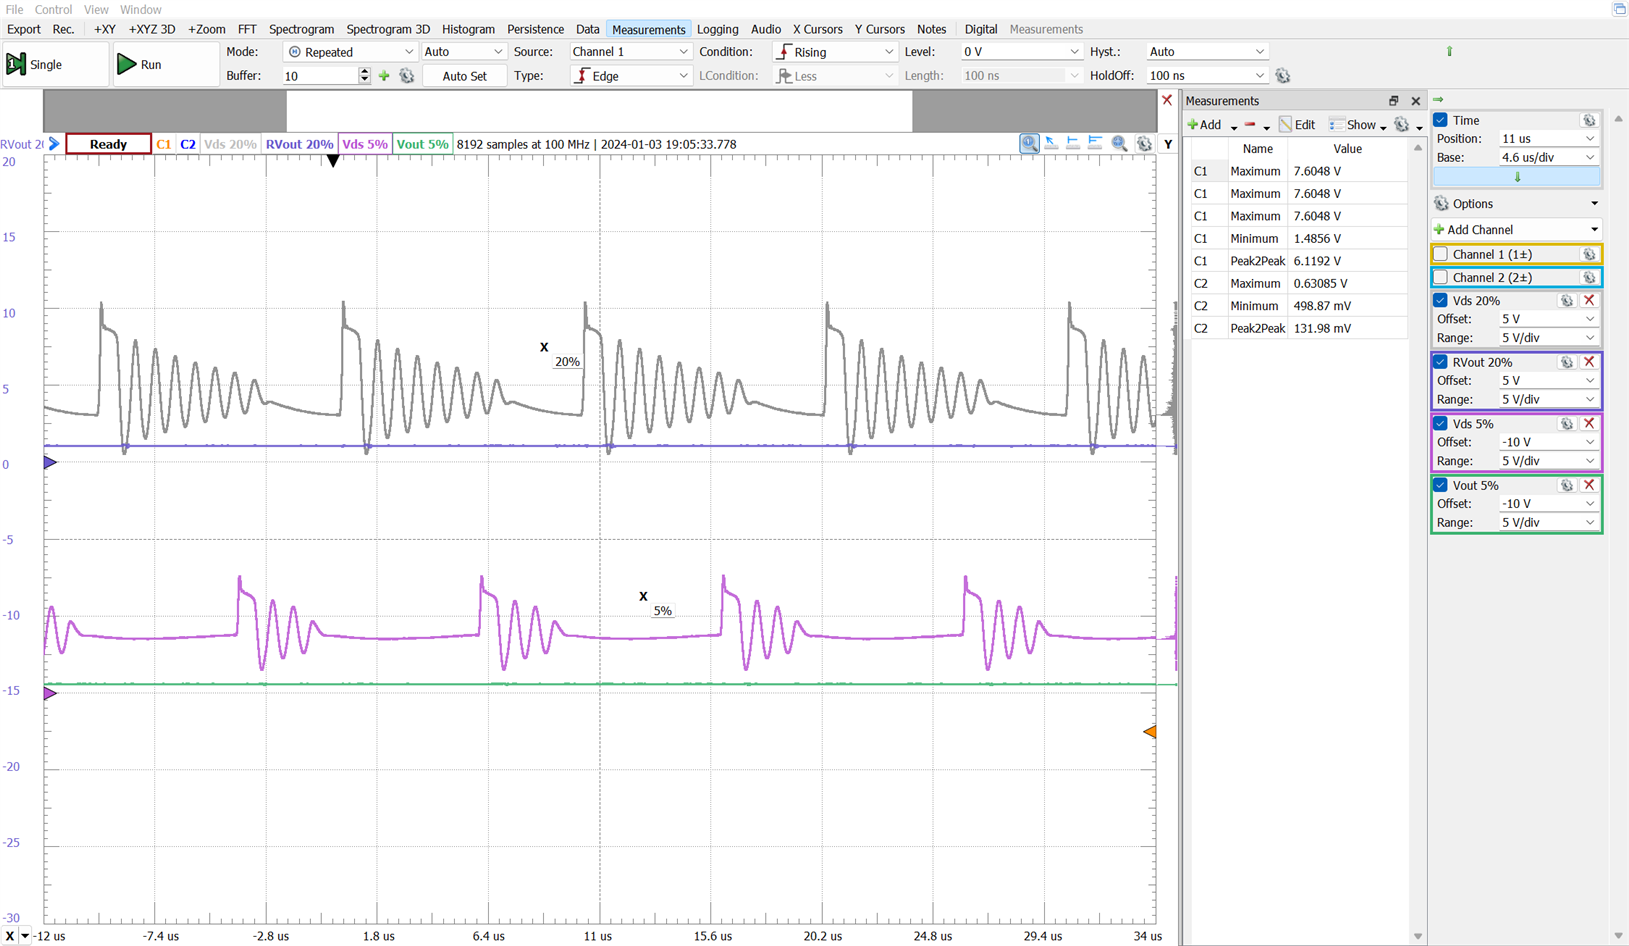Open Vds 20% channel gear settings
This screenshot has width=1629, height=946.
click(x=1567, y=300)
